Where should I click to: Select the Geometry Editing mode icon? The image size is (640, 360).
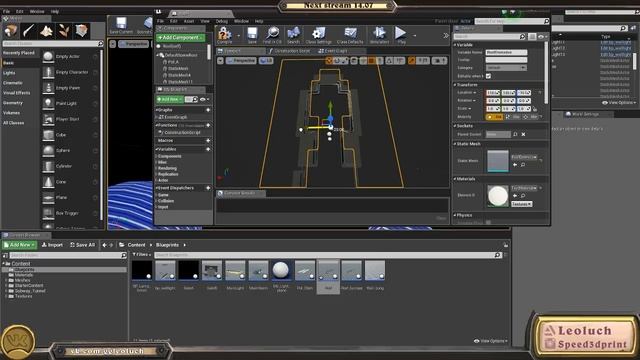click(x=82, y=31)
